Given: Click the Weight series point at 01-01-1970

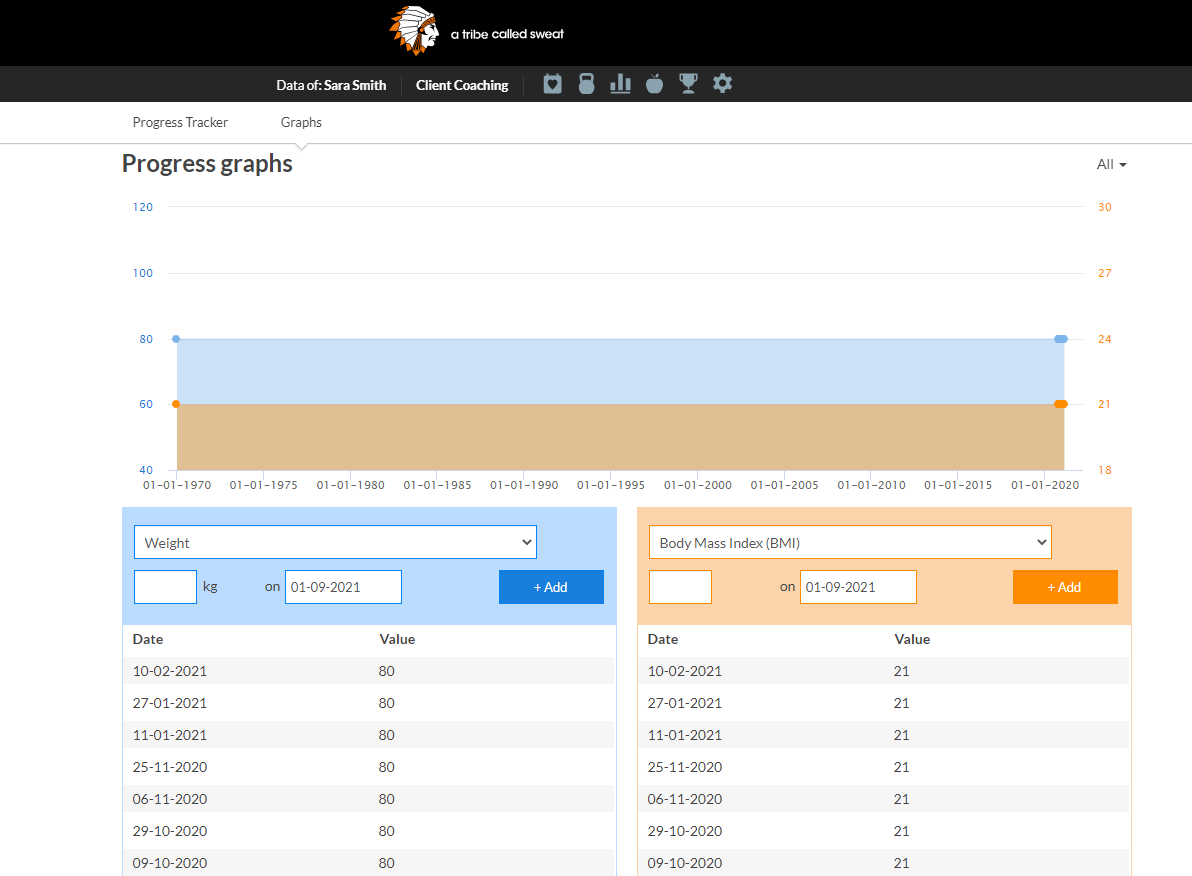Looking at the screenshot, I should tap(177, 339).
